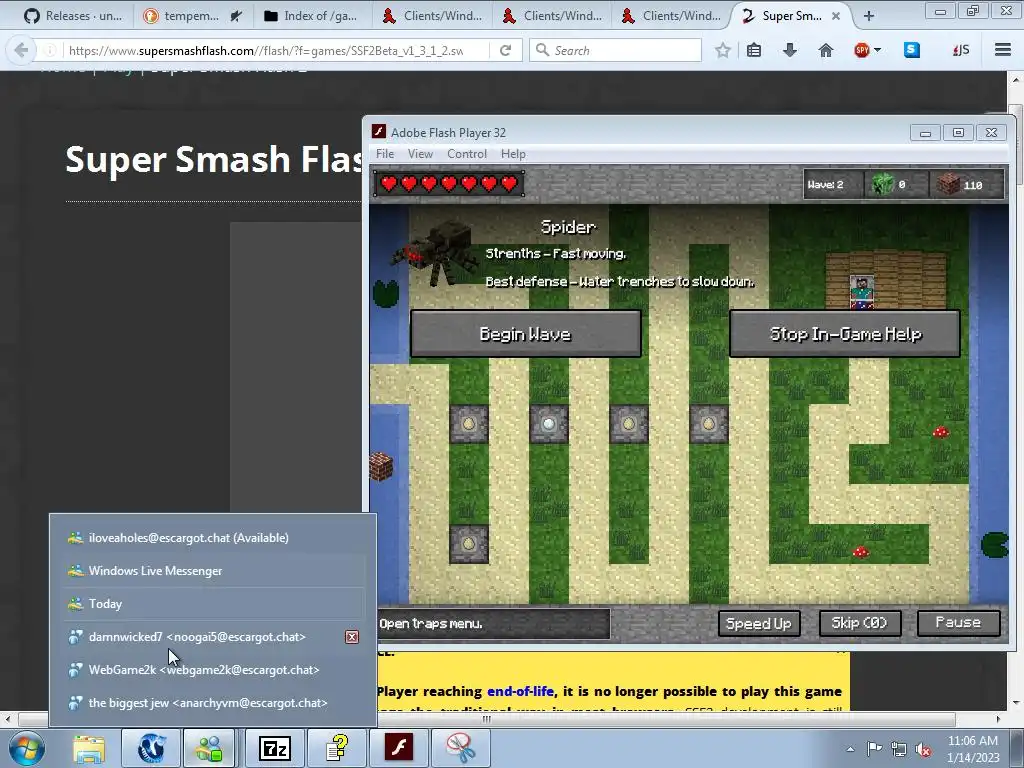Open the browser hamburger menu

(1002, 50)
